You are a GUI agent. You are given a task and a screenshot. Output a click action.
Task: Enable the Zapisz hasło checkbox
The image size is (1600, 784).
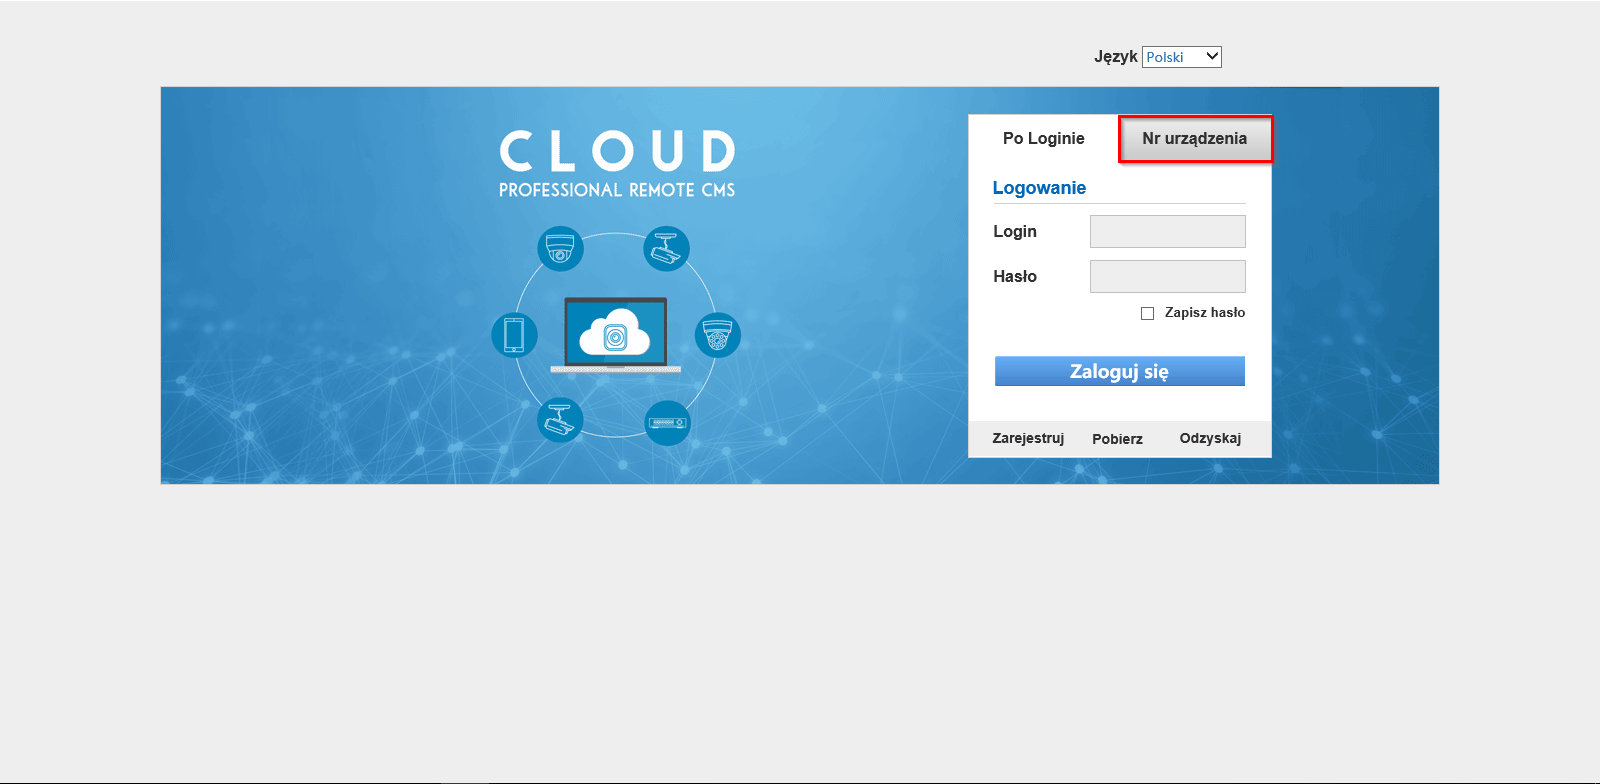coord(1147,313)
